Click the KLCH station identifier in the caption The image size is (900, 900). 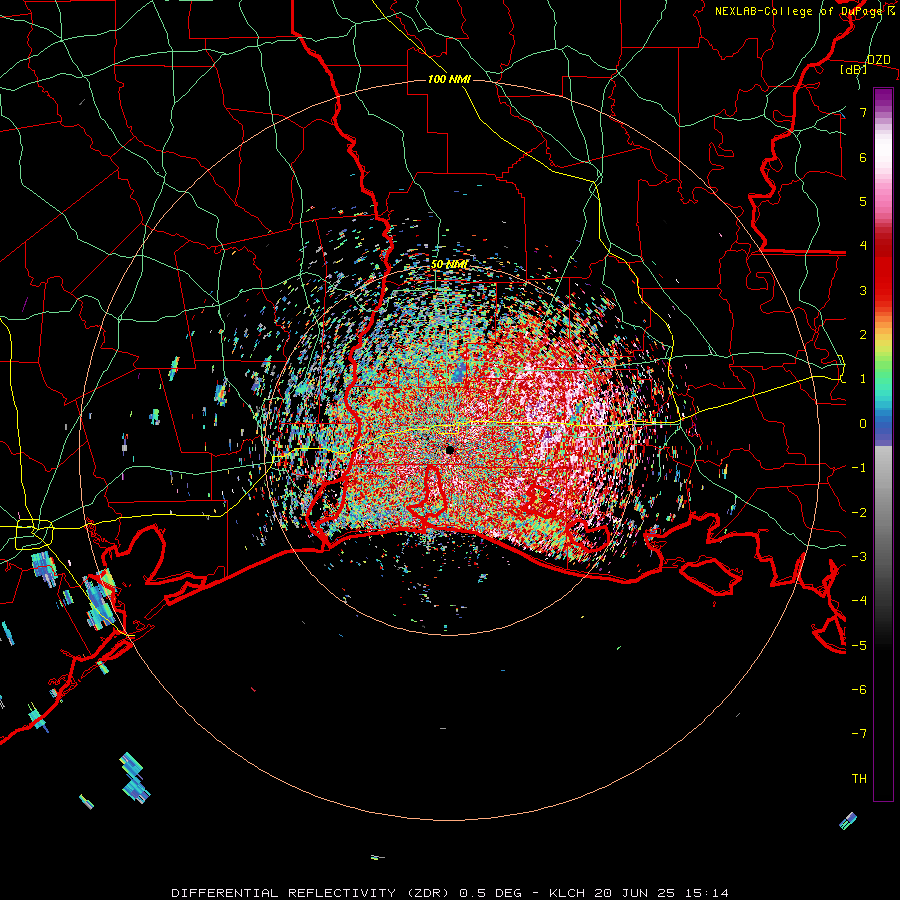[565, 893]
